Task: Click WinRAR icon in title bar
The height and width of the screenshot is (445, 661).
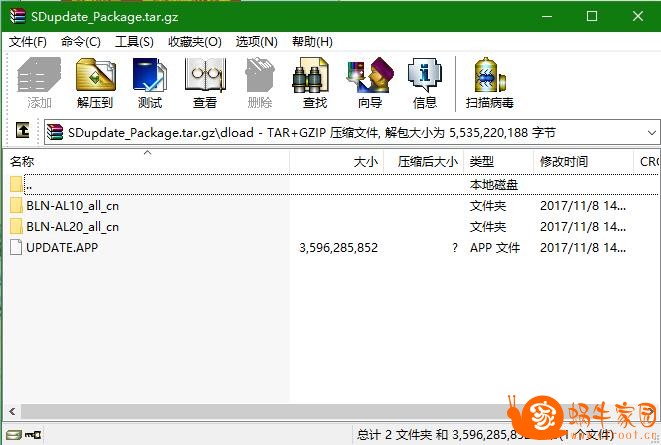Action: [18, 16]
